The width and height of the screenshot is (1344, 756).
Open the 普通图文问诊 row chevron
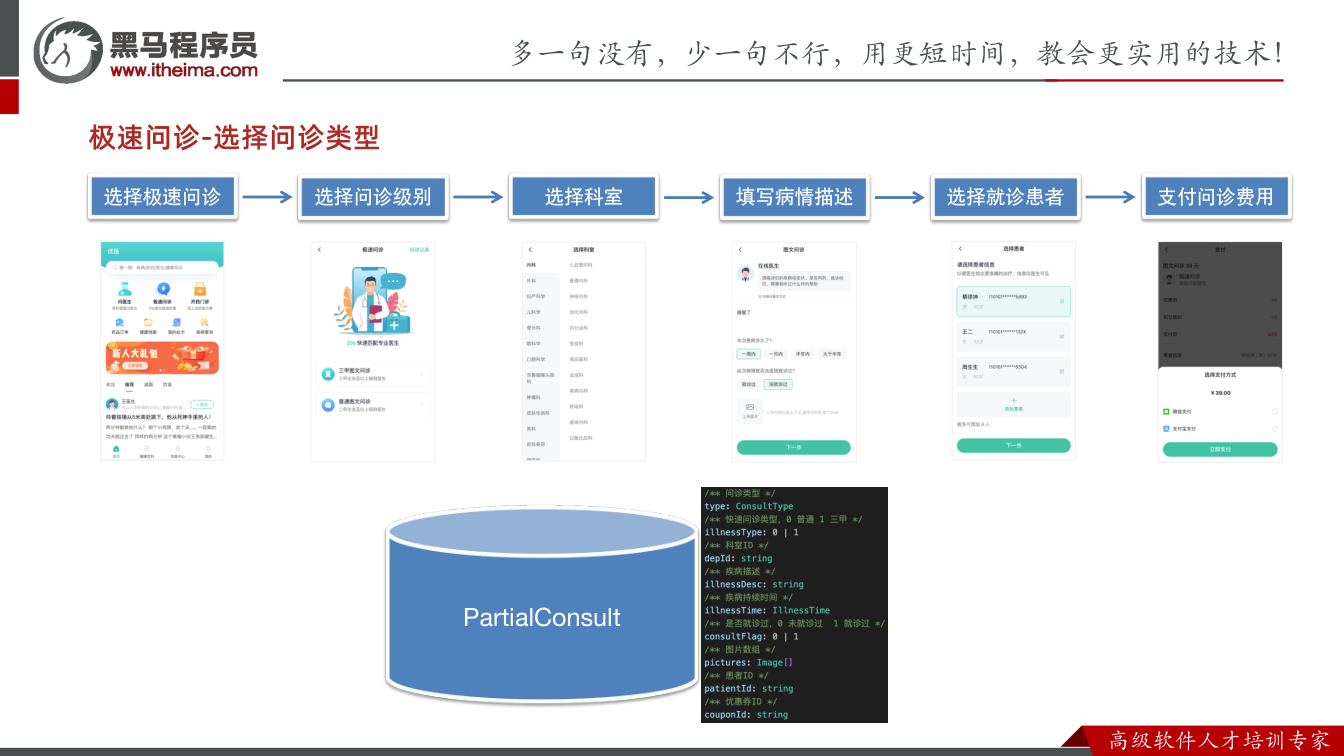point(421,405)
